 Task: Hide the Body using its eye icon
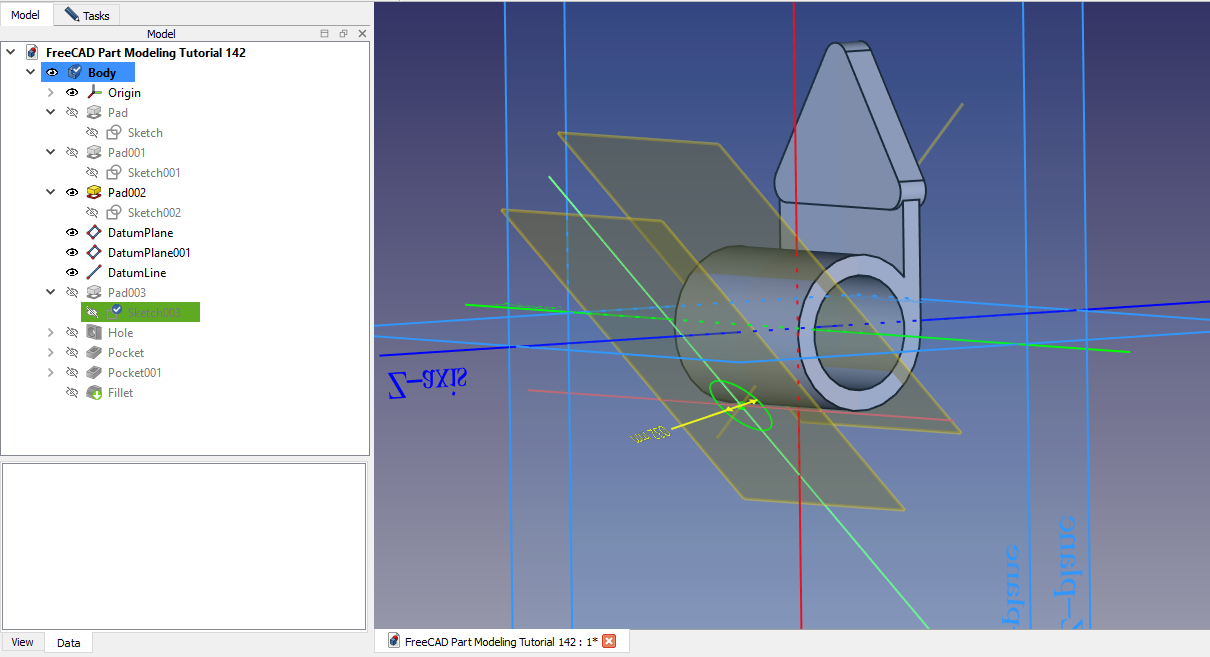coord(52,73)
